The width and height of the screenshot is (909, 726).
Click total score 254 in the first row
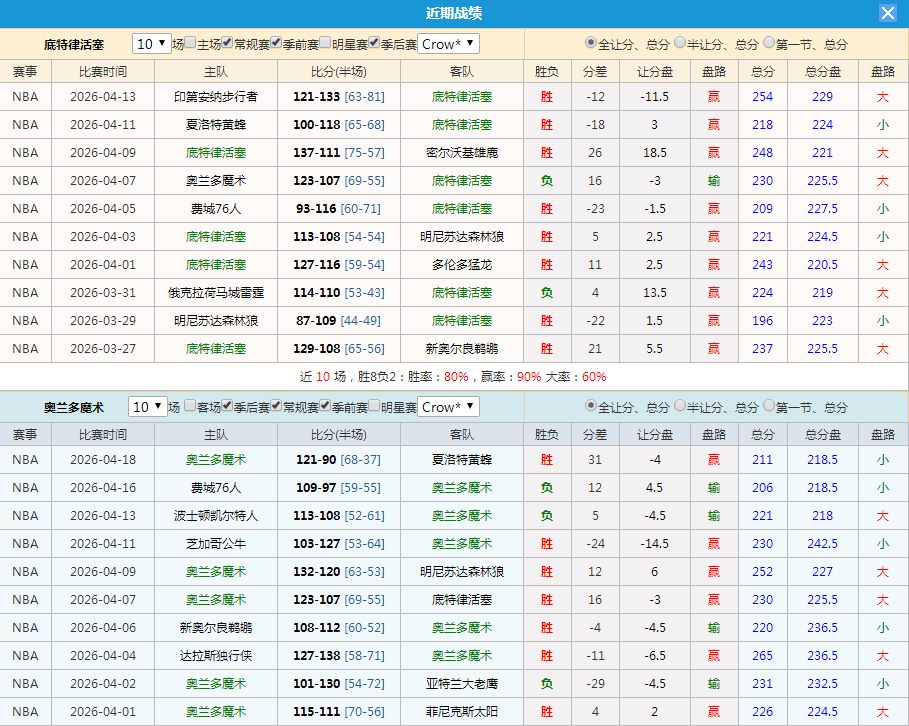pyautogui.click(x=762, y=97)
